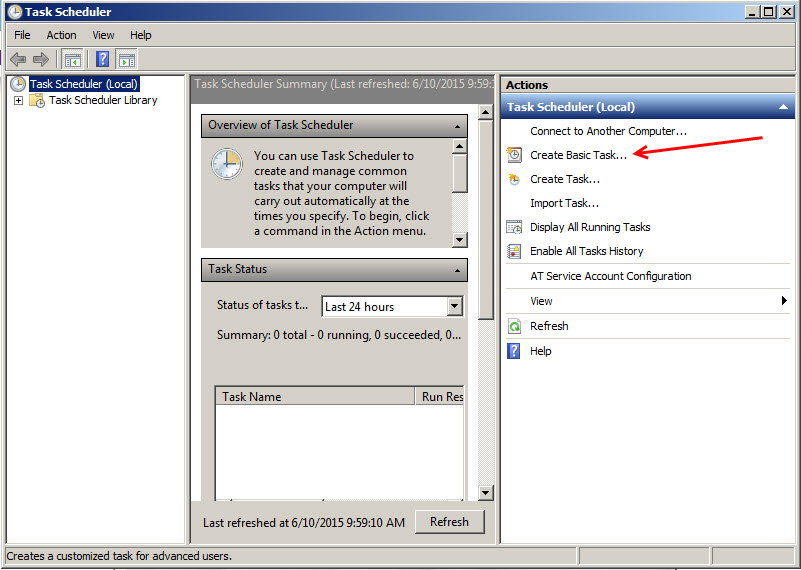
Task: Click the 'Status of tasks t...' label
Action: pyautogui.click(x=262, y=305)
